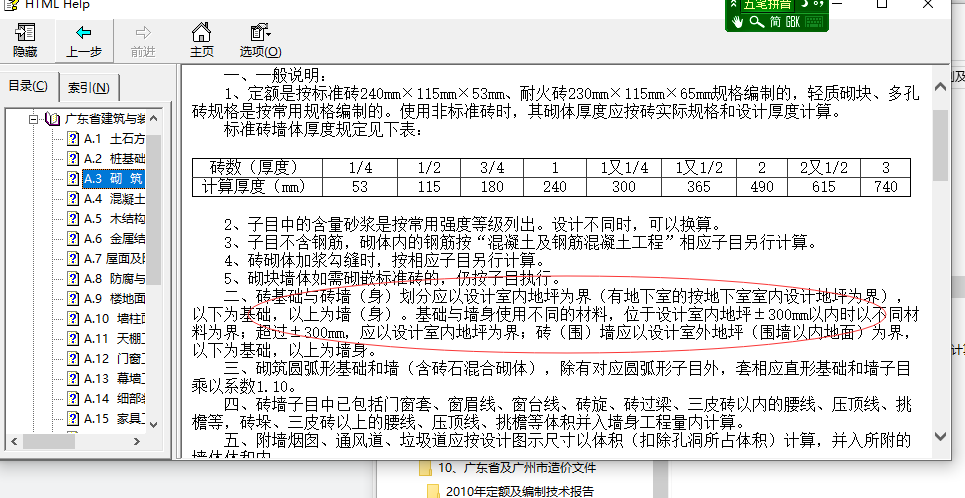
Task: Toggle IME half/full-width moon icon
Action: click(x=804, y=4)
